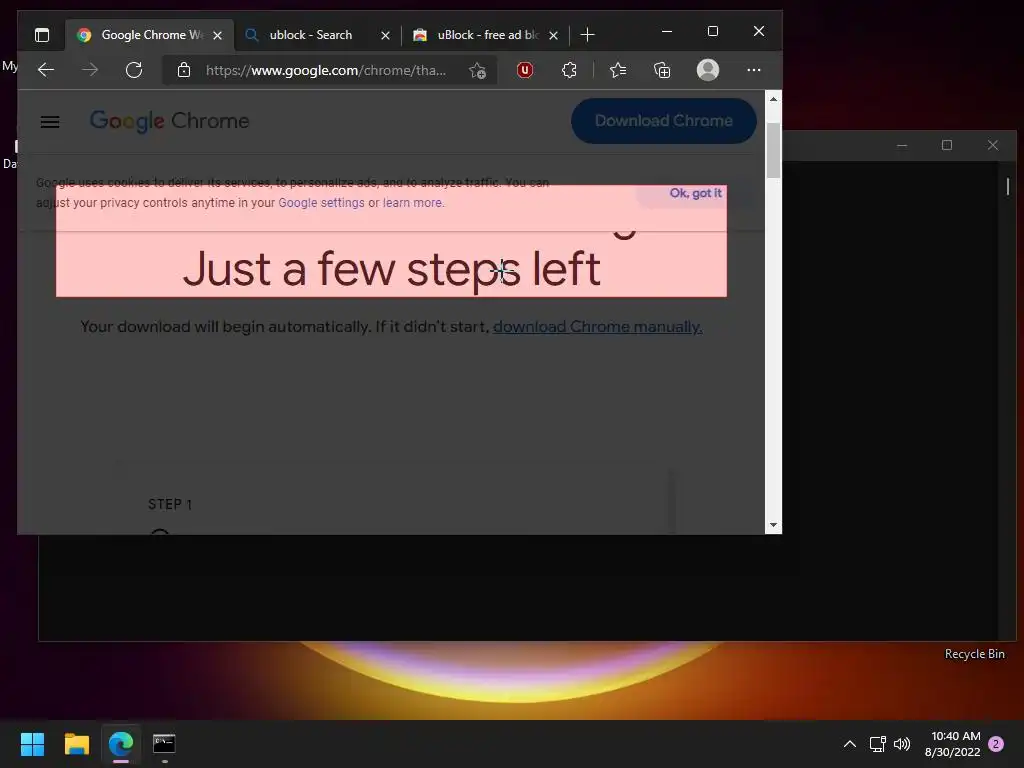Click the address bar URL
Screen dimensions: 1024x768
326,70
